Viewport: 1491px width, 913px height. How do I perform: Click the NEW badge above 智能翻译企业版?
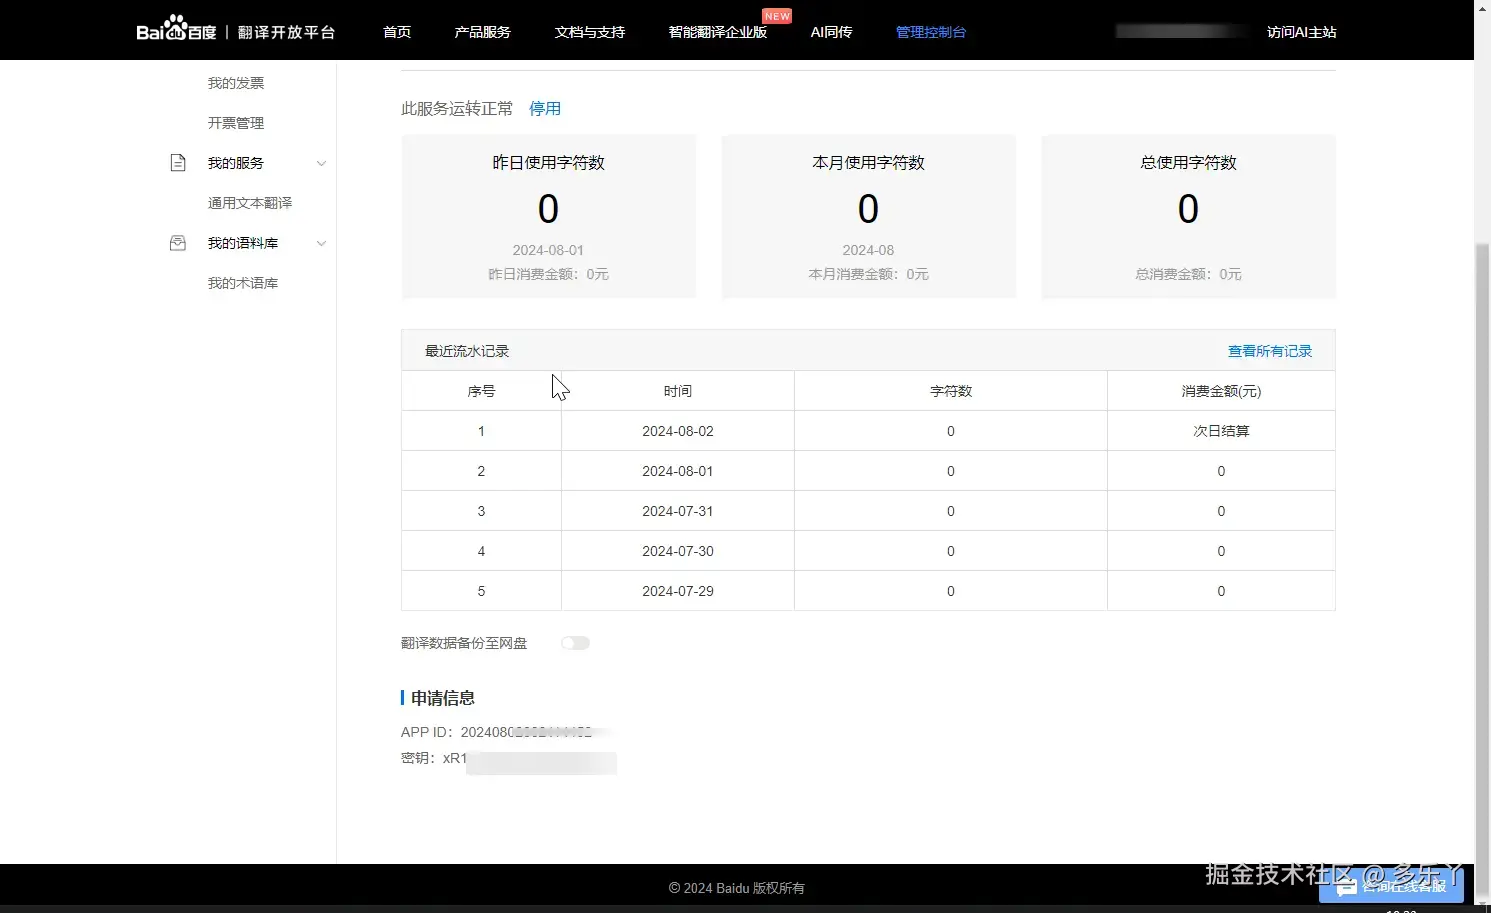pyautogui.click(x=777, y=16)
